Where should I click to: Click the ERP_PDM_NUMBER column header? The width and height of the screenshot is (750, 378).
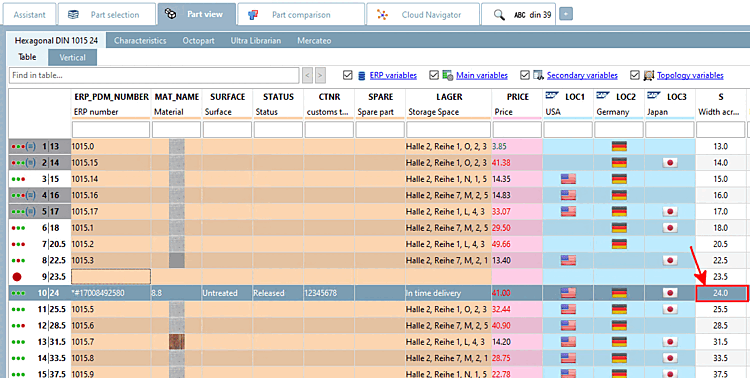coord(111,97)
